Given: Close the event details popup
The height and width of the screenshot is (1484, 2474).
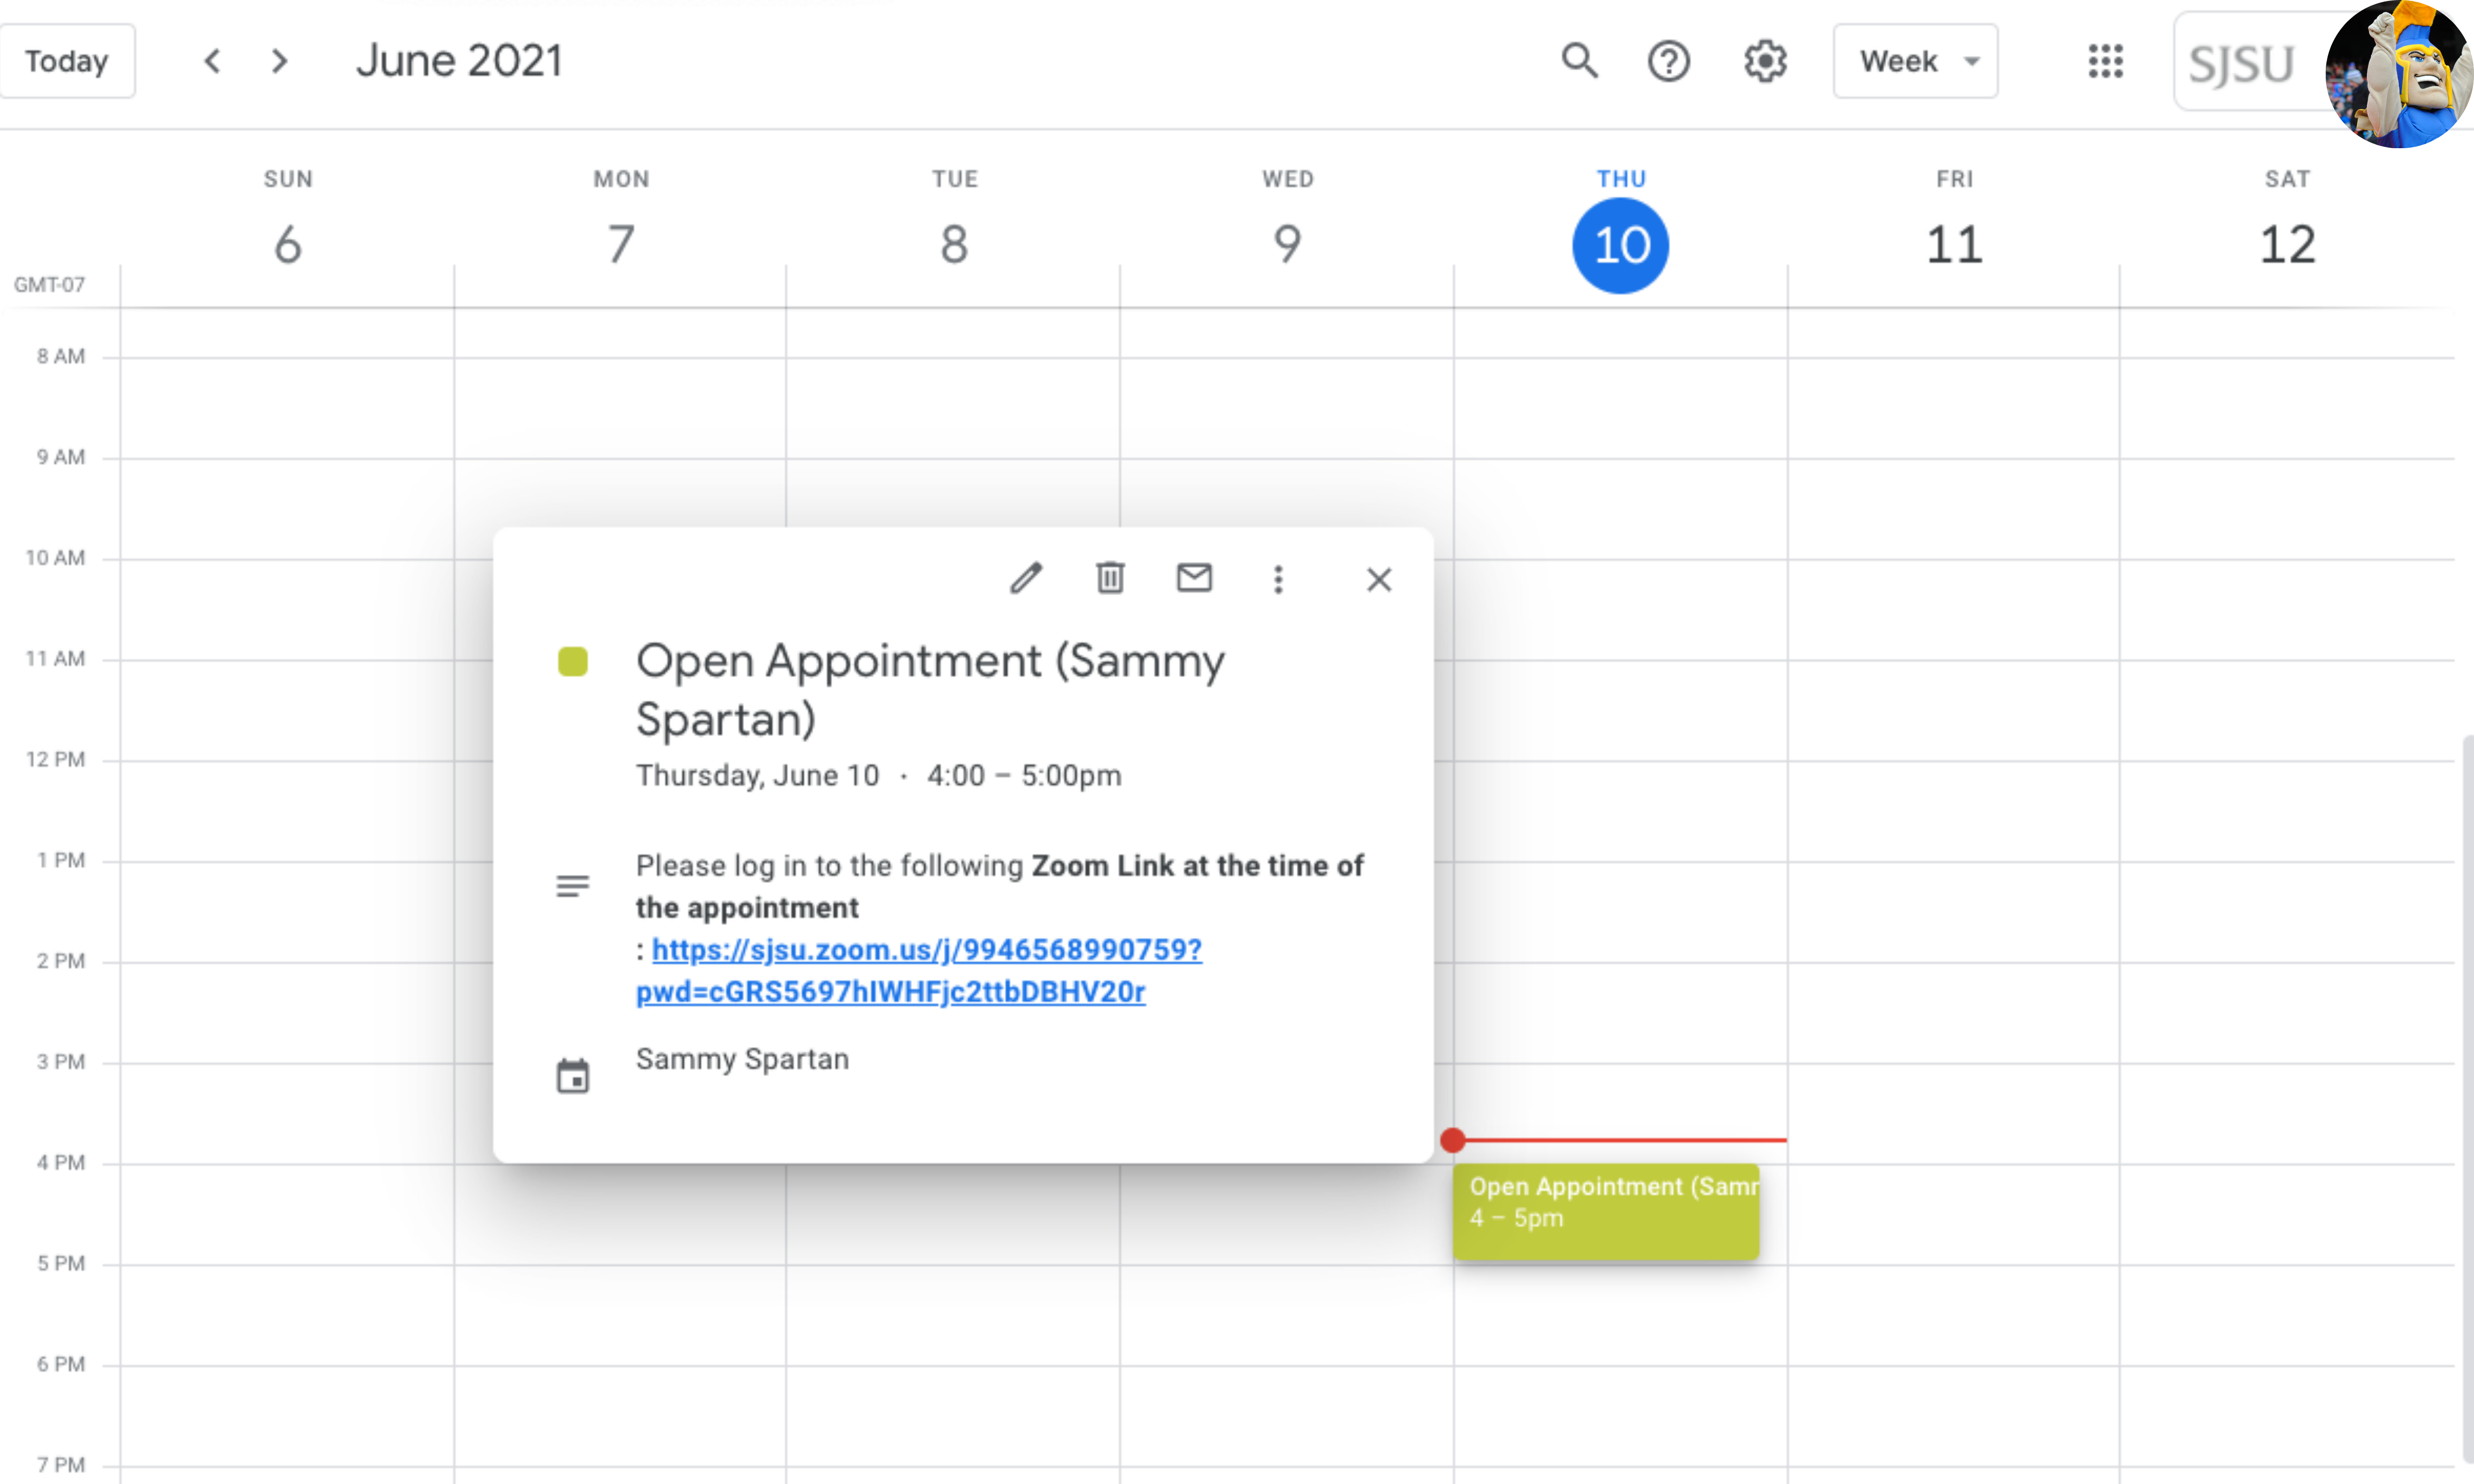Looking at the screenshot, I should pyautogui.click(x=1379, y=579).
